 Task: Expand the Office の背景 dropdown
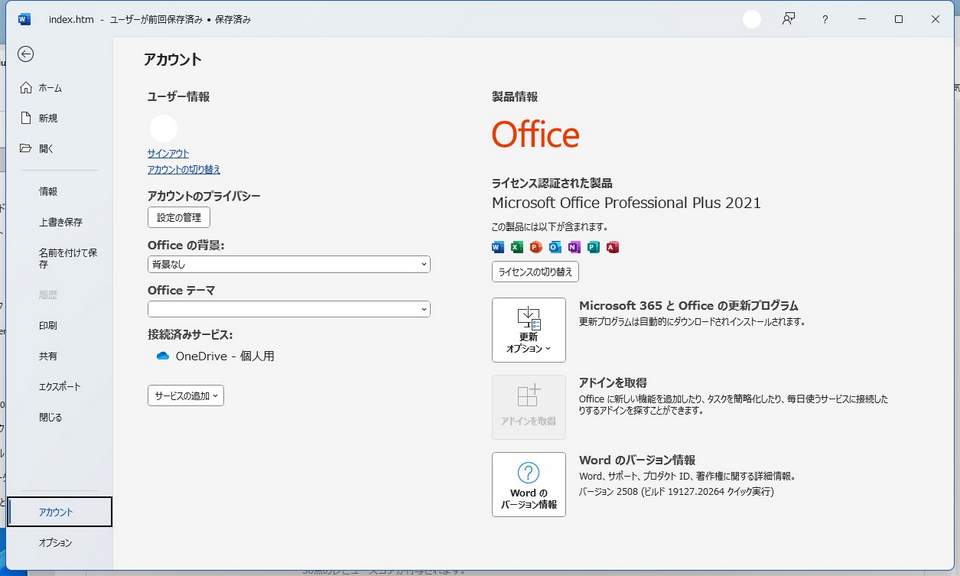click(x=288, y=264)
